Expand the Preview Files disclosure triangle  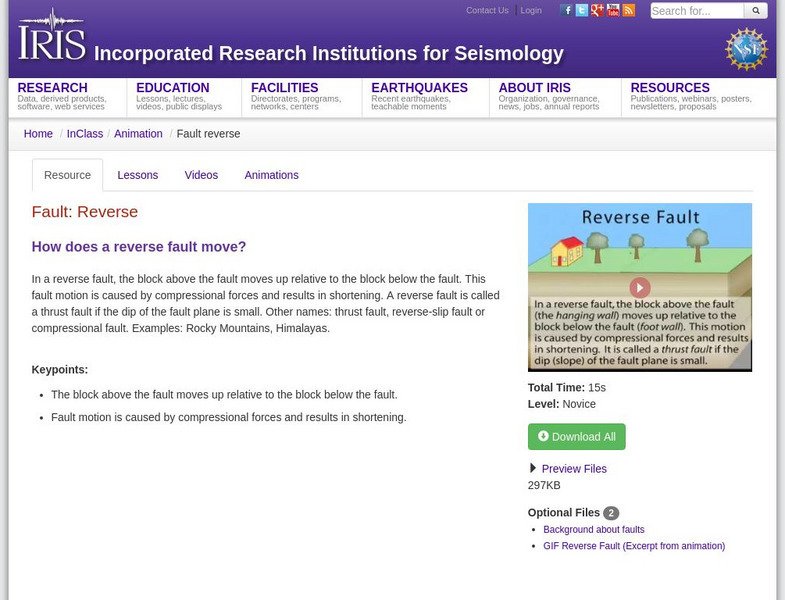(x=533, y=468)
